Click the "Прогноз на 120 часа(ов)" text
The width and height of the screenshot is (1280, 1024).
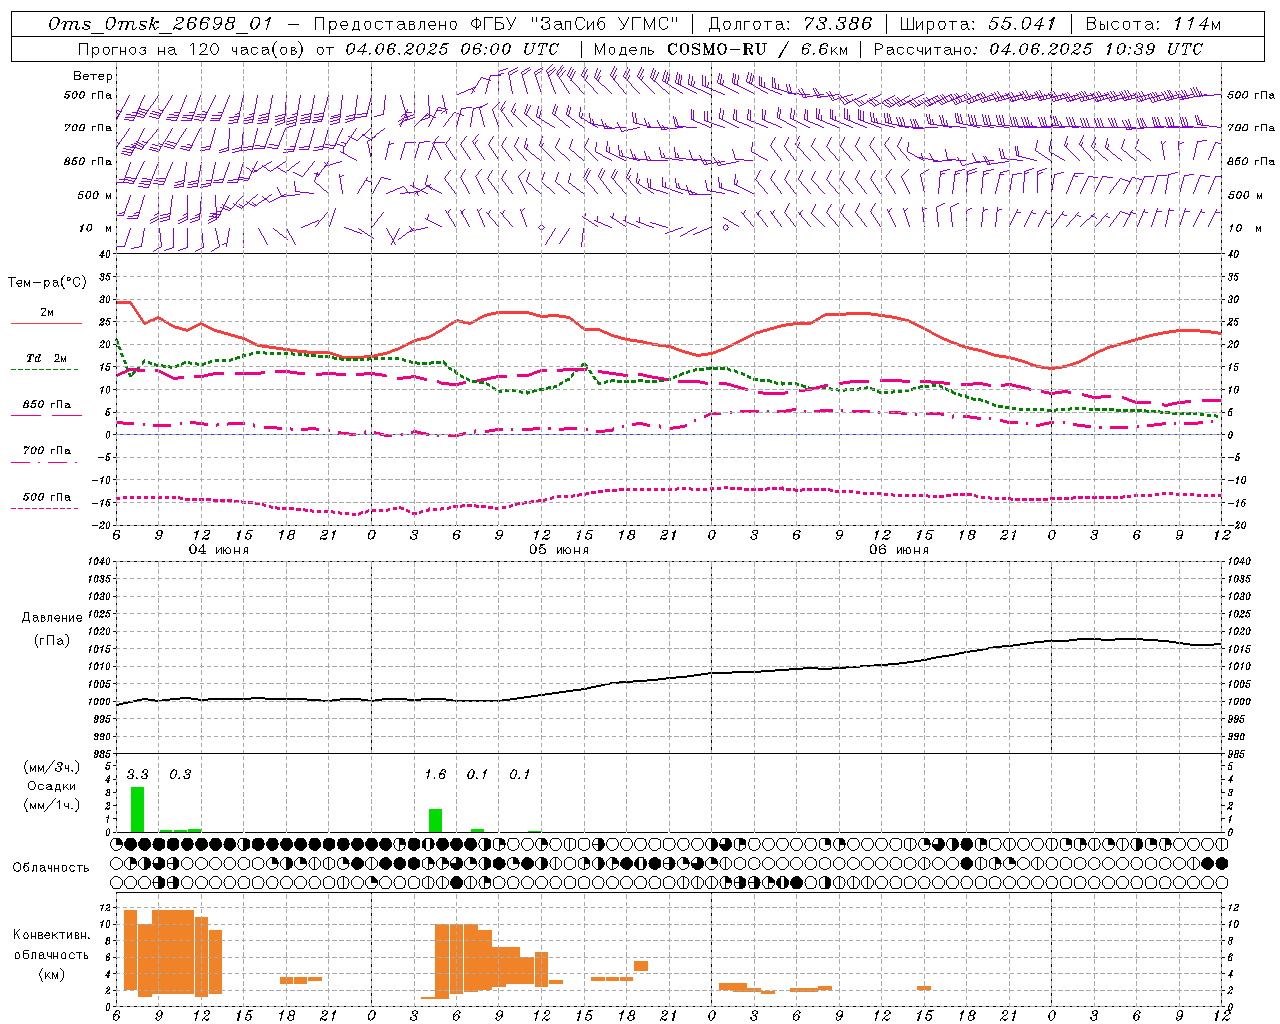(x=192, y=49)
